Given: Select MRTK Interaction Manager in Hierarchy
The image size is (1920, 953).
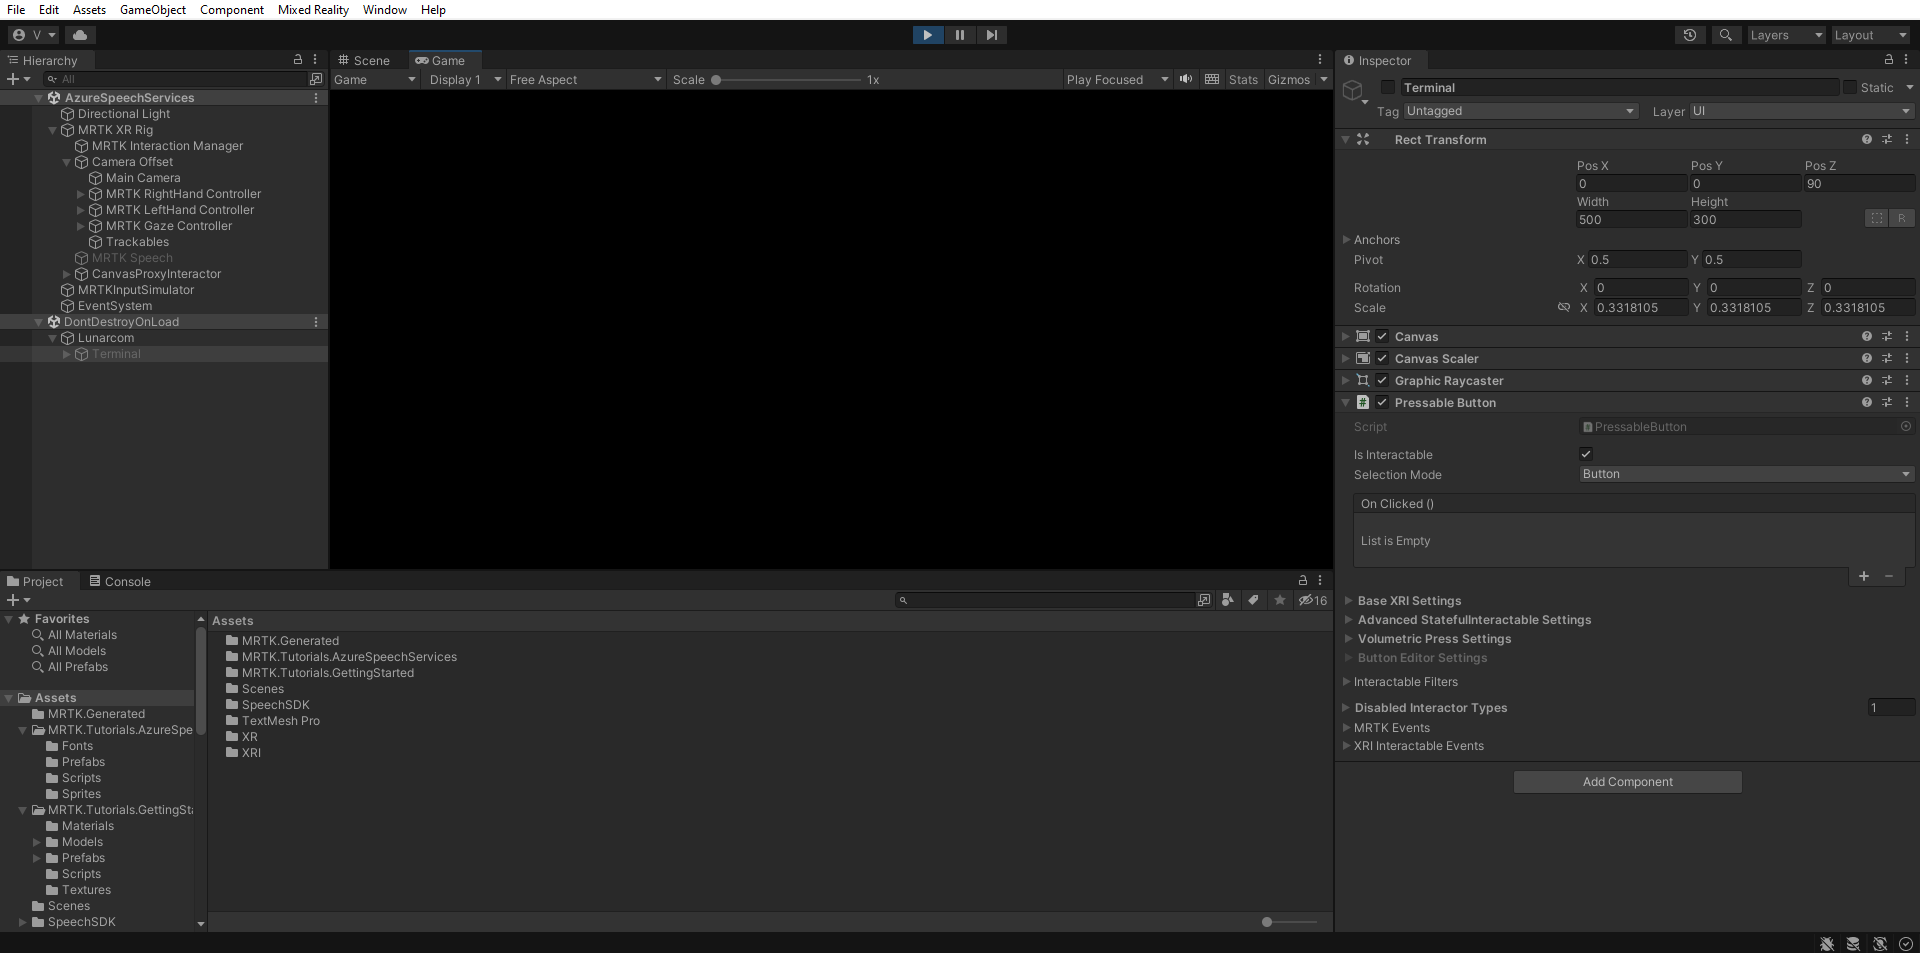Looking at the screenshot, I should click(x=167, y=146).
